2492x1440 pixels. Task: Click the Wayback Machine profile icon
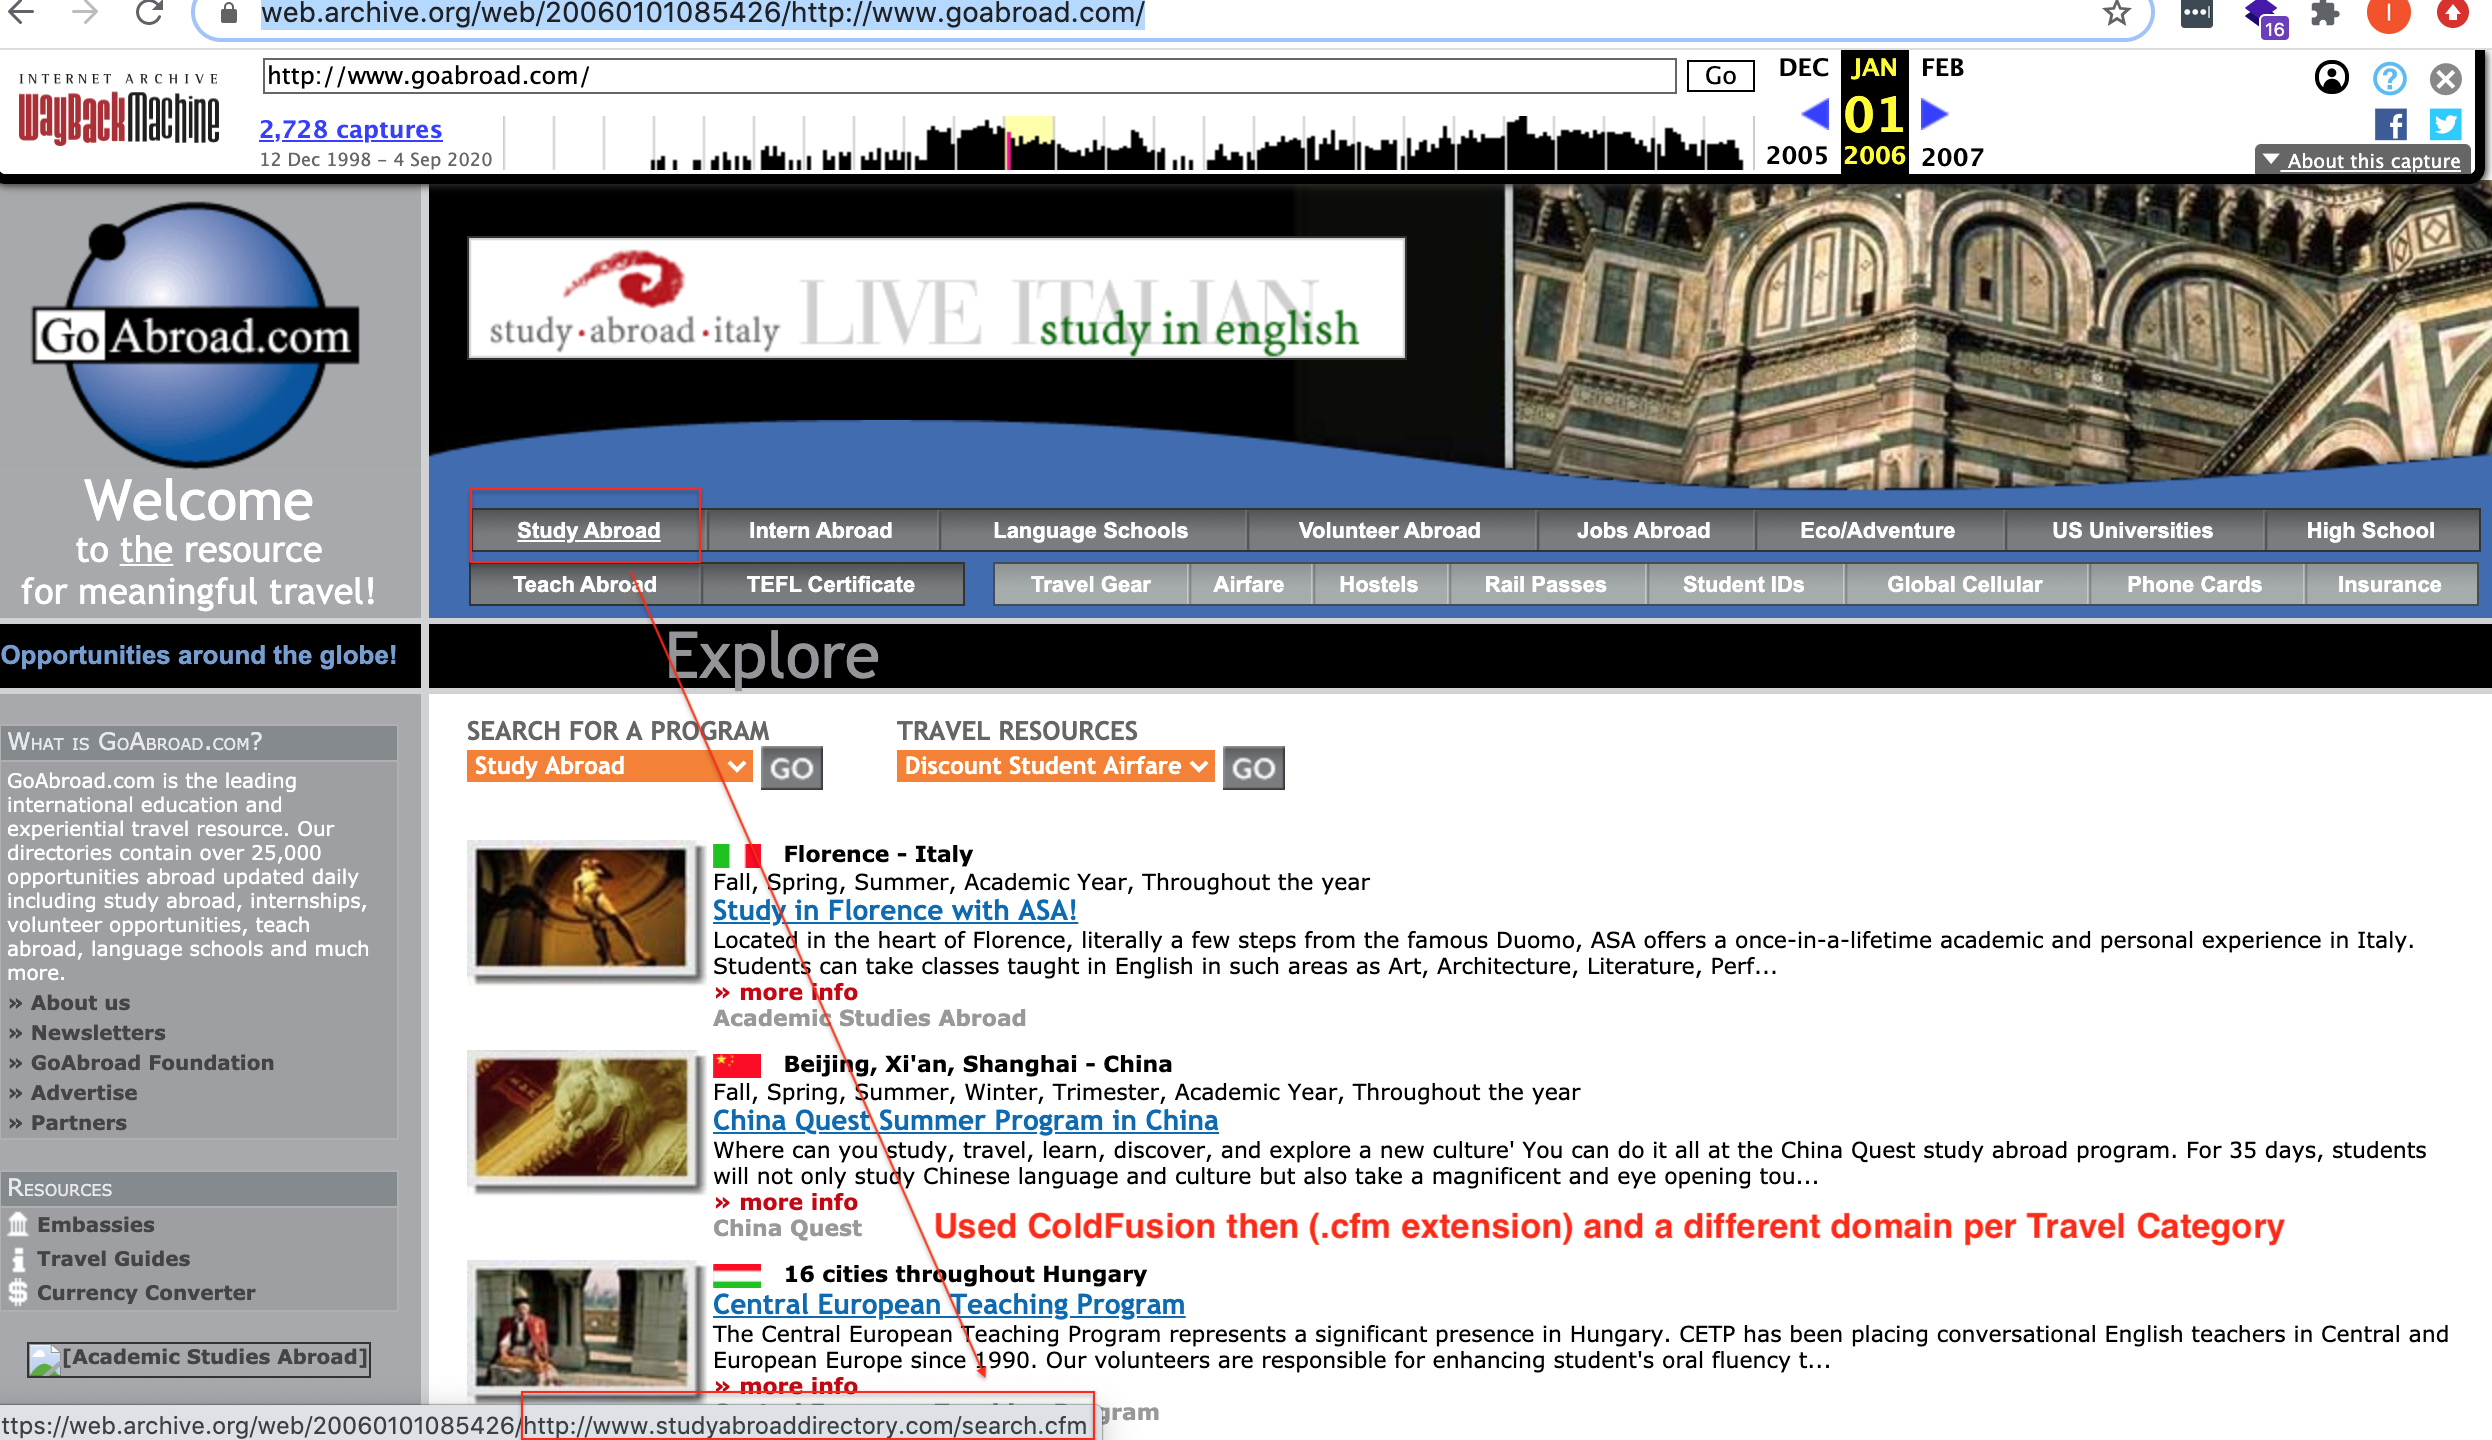(2331, 78)
